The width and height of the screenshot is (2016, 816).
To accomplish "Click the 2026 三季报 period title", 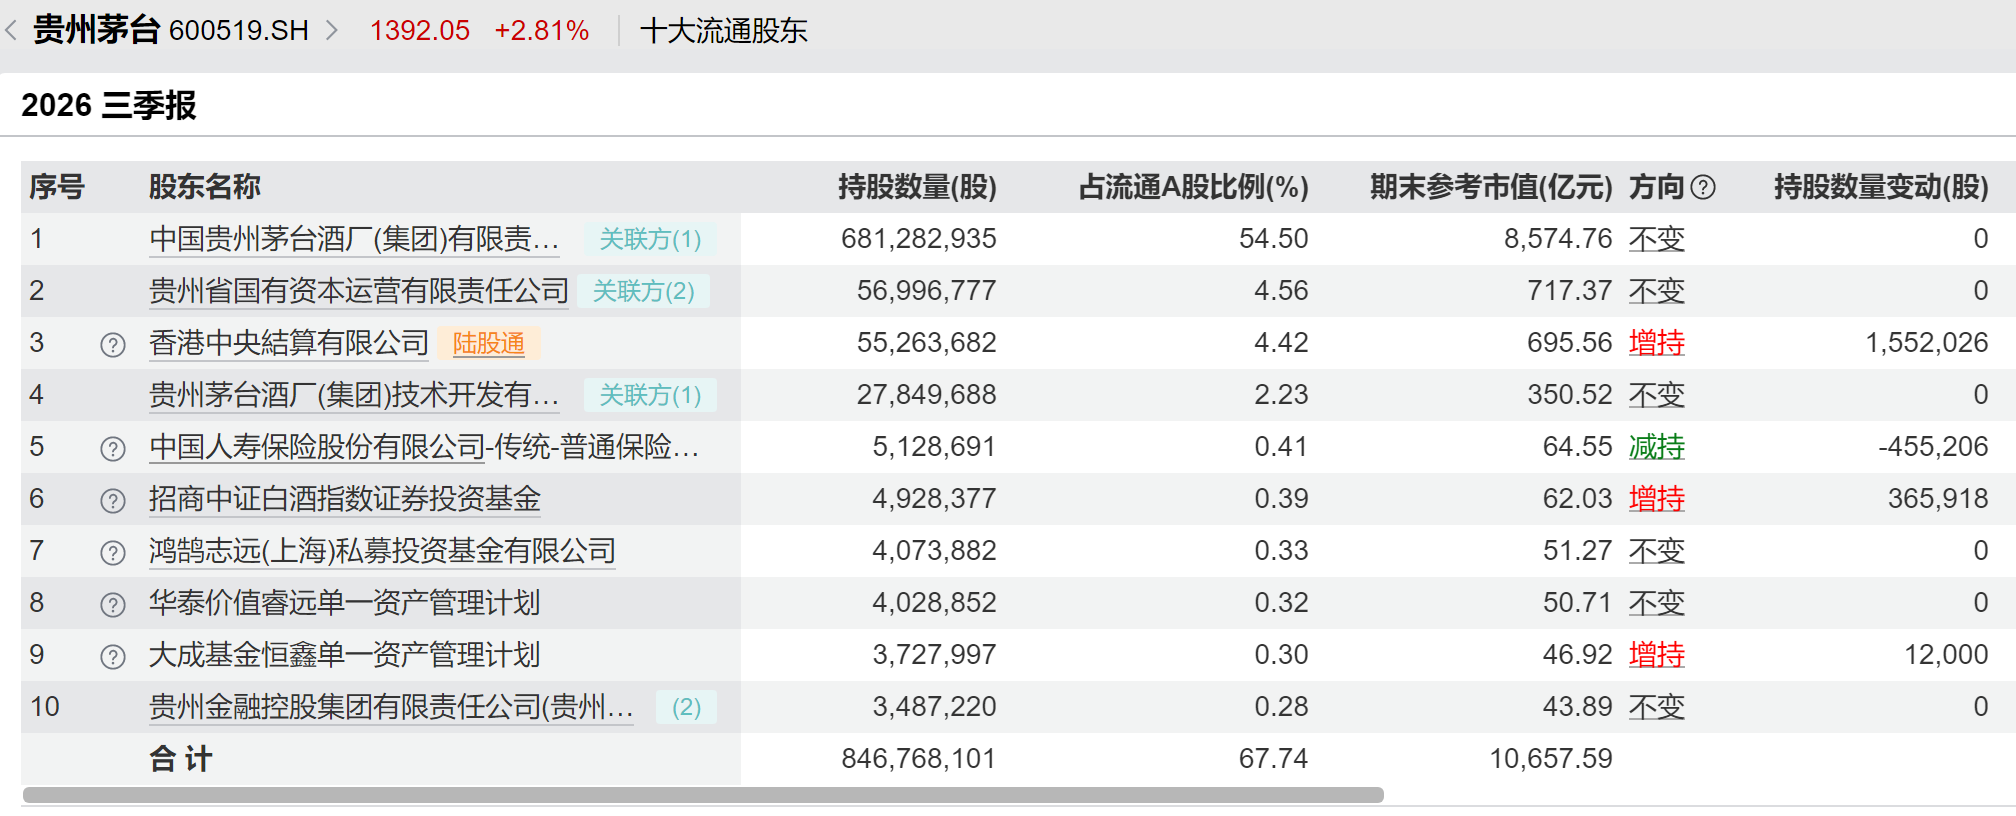I will pyautogui.click(x=109, y=105).
